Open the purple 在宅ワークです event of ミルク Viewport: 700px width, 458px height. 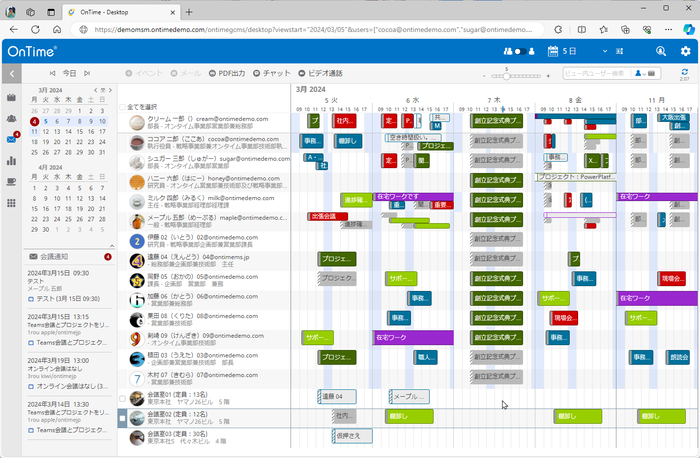[x=413, y=196]
